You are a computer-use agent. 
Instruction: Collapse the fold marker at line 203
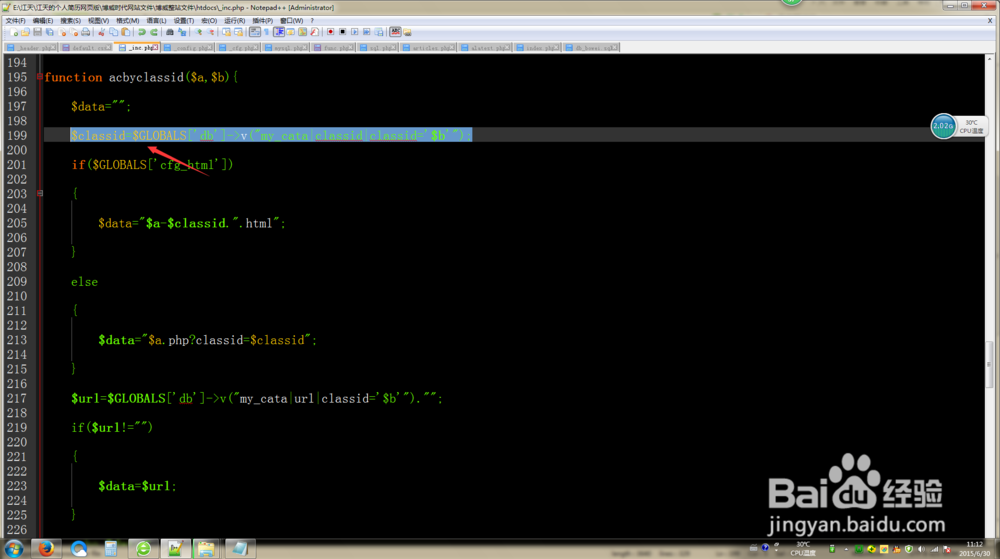click(x=40, y=193)
